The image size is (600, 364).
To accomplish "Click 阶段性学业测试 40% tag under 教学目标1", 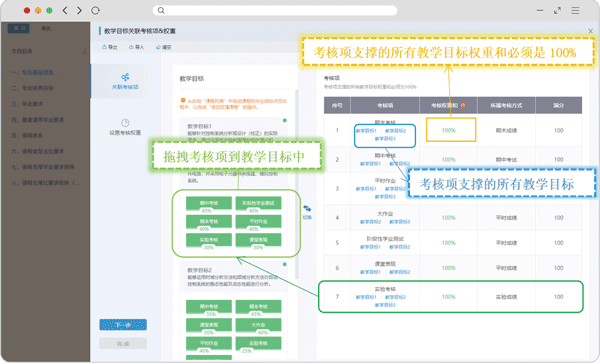I will click(x=258, y=204).
